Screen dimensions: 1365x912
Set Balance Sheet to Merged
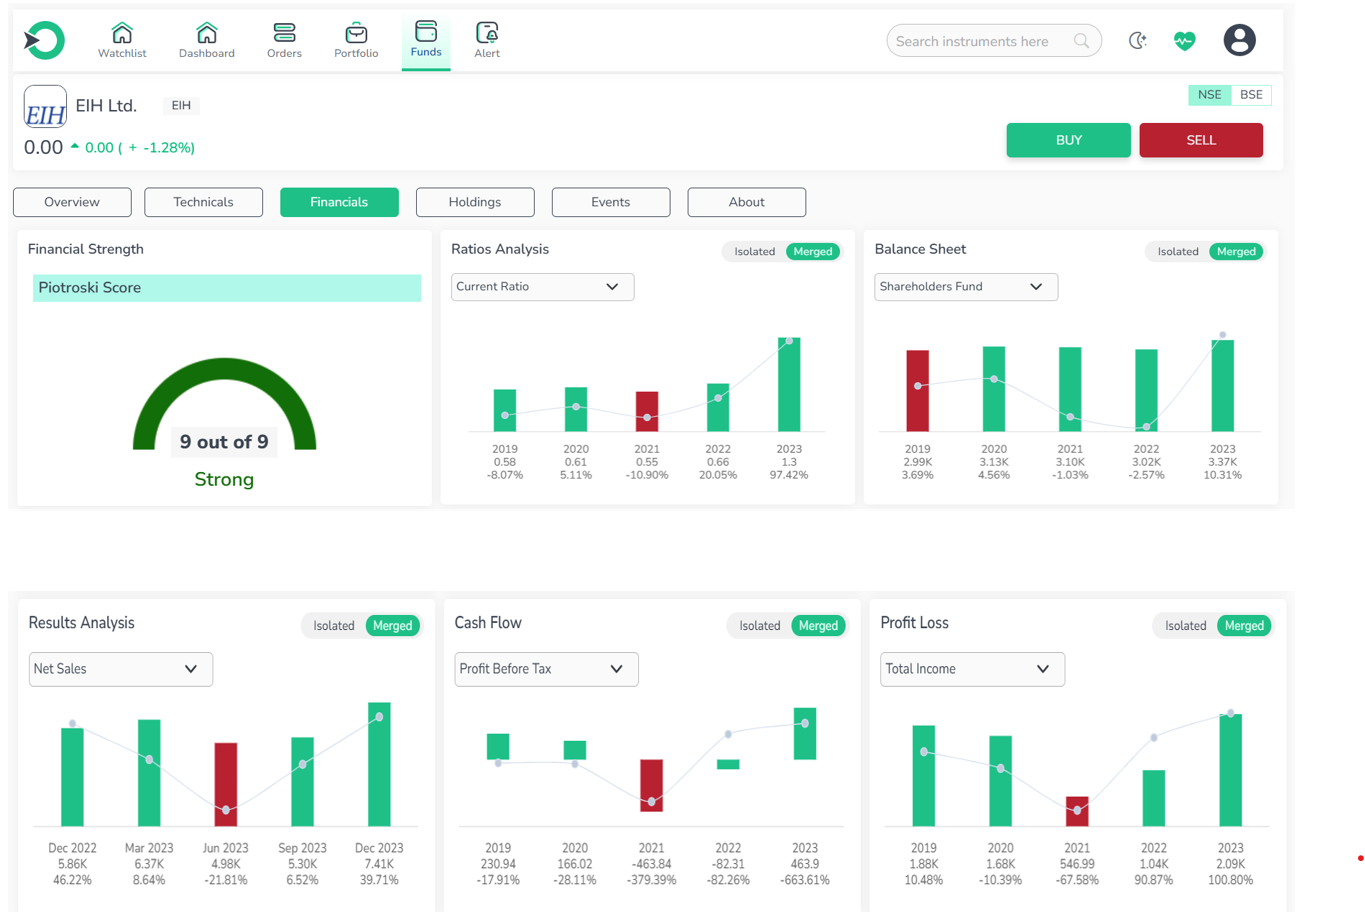click(1236, 252)
